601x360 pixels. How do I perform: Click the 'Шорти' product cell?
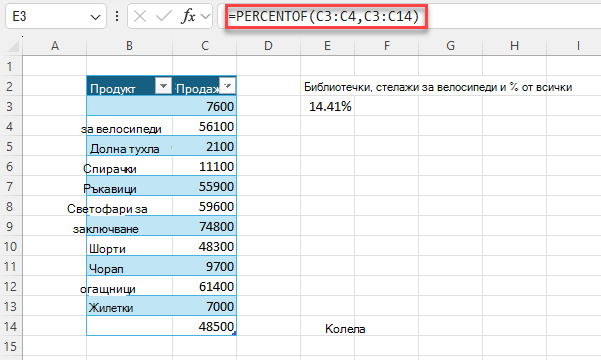click(x=130, y=246)
